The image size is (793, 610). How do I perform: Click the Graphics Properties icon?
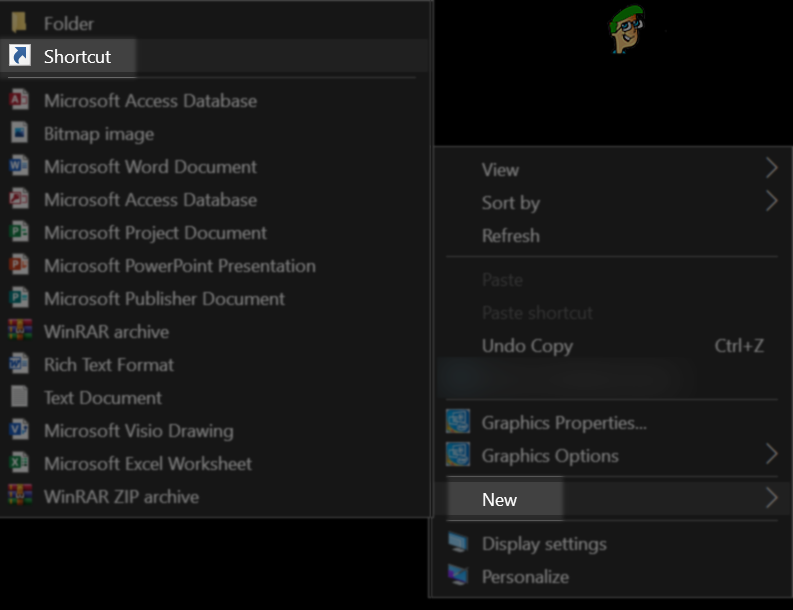[458, 422]
